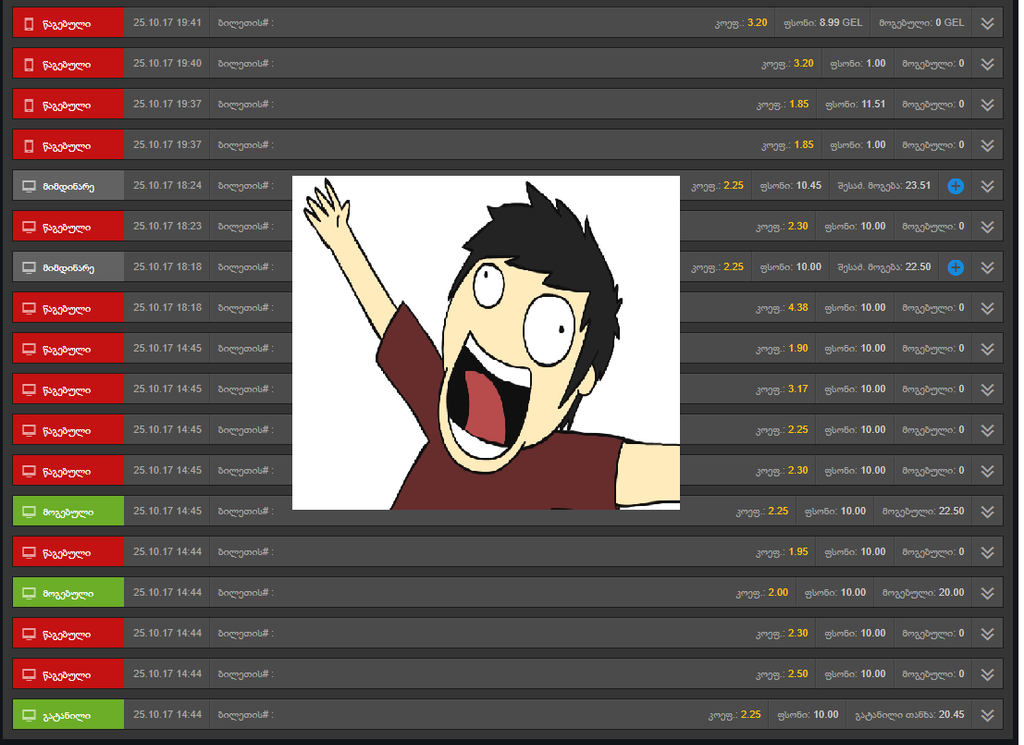The width and height of the screenshot is (1024, 745).
Task: Click possible winnings value 23.51
Action: pos(918,185)
